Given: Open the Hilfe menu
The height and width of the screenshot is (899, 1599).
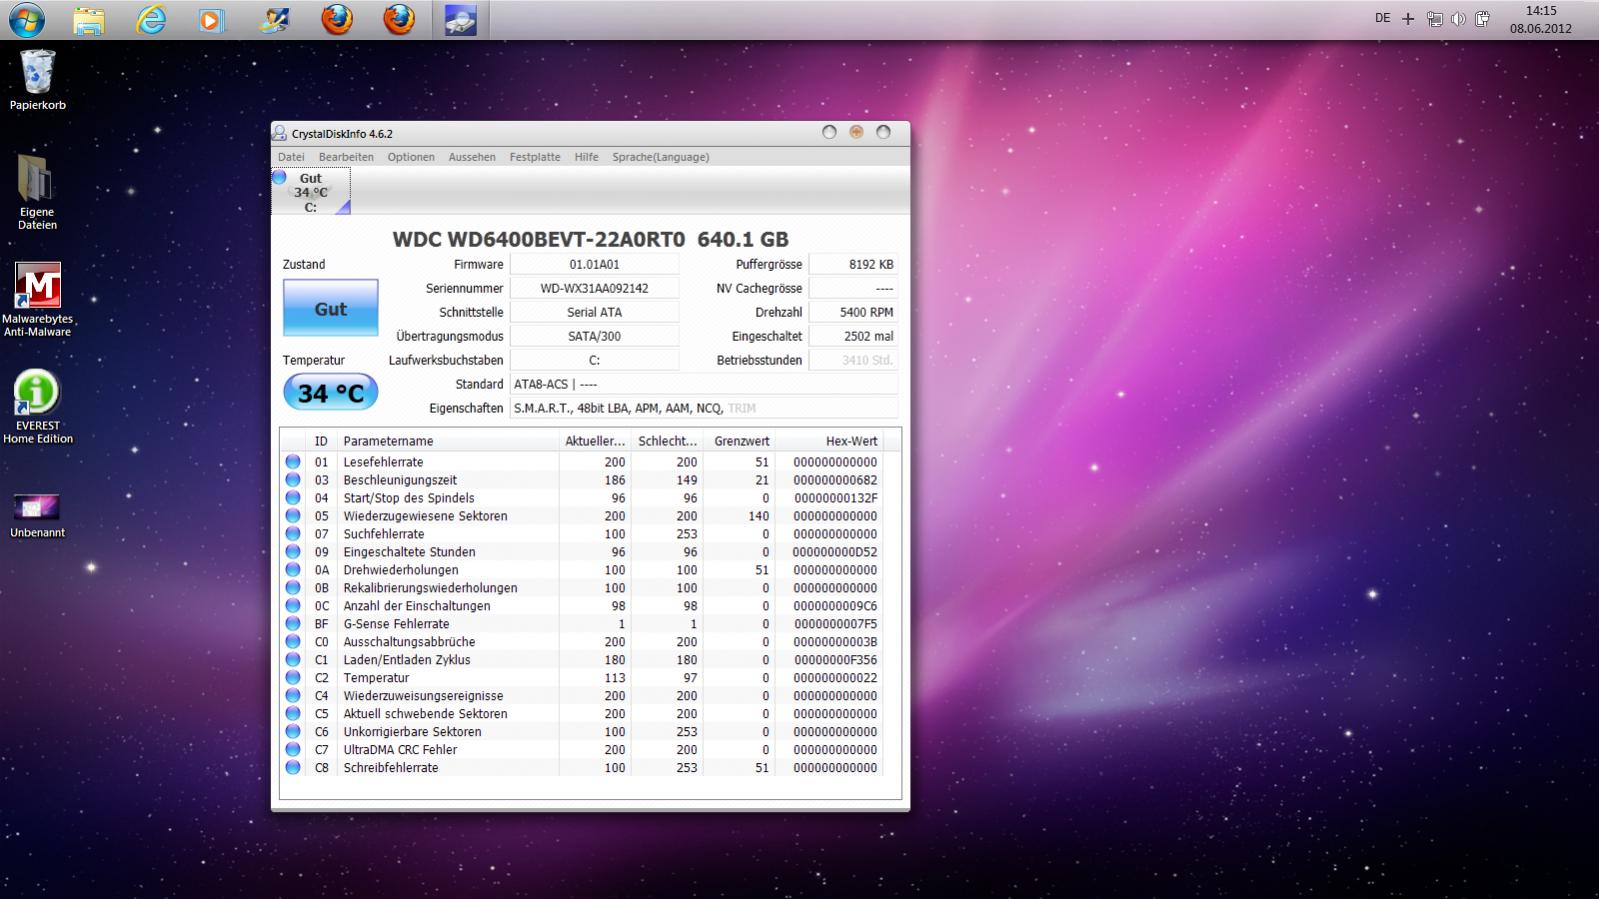Looking at the screenshot, I should click(x=586, y=157).
